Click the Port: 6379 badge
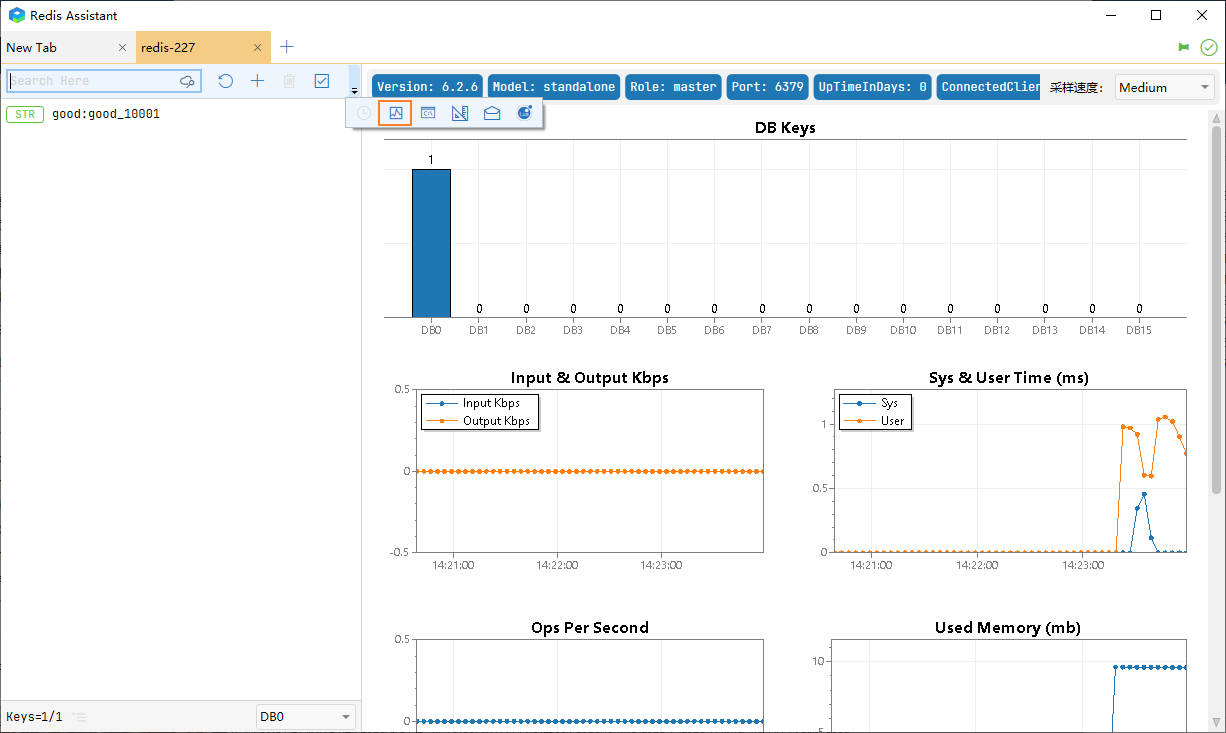Image resolution: width=1226 pixels, height=733 pixels. [x=767, y=87]
